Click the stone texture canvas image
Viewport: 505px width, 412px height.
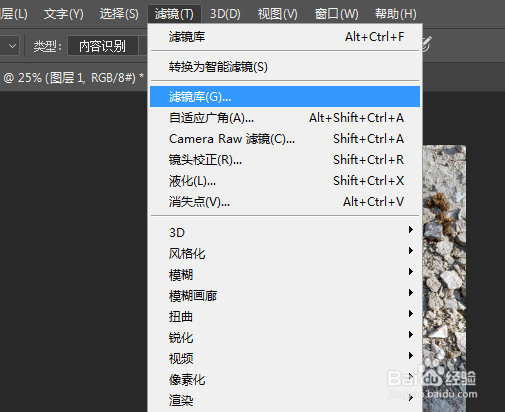(x=444, y=278)
